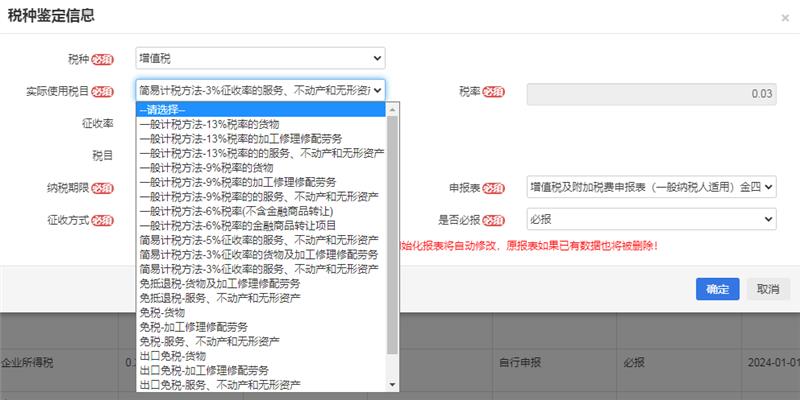Click the 取消 button
The image size is (800, 400).
click(x=767, y=289)
